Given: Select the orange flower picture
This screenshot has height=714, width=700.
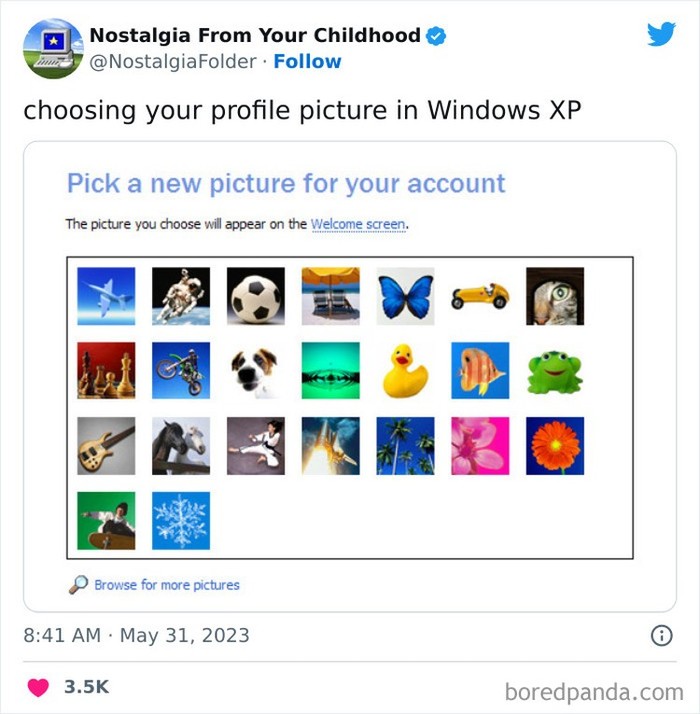Looking at the screenshot, I should [x=555, y=446].
